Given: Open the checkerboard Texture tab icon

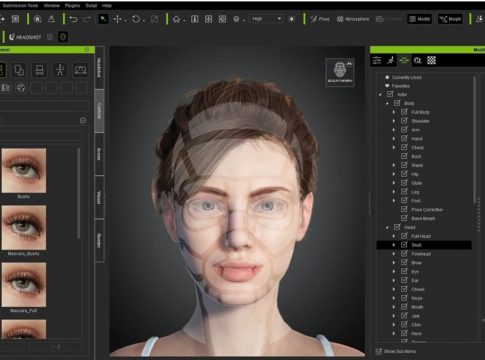Looking at the screenshot, I should pos(432,60).
